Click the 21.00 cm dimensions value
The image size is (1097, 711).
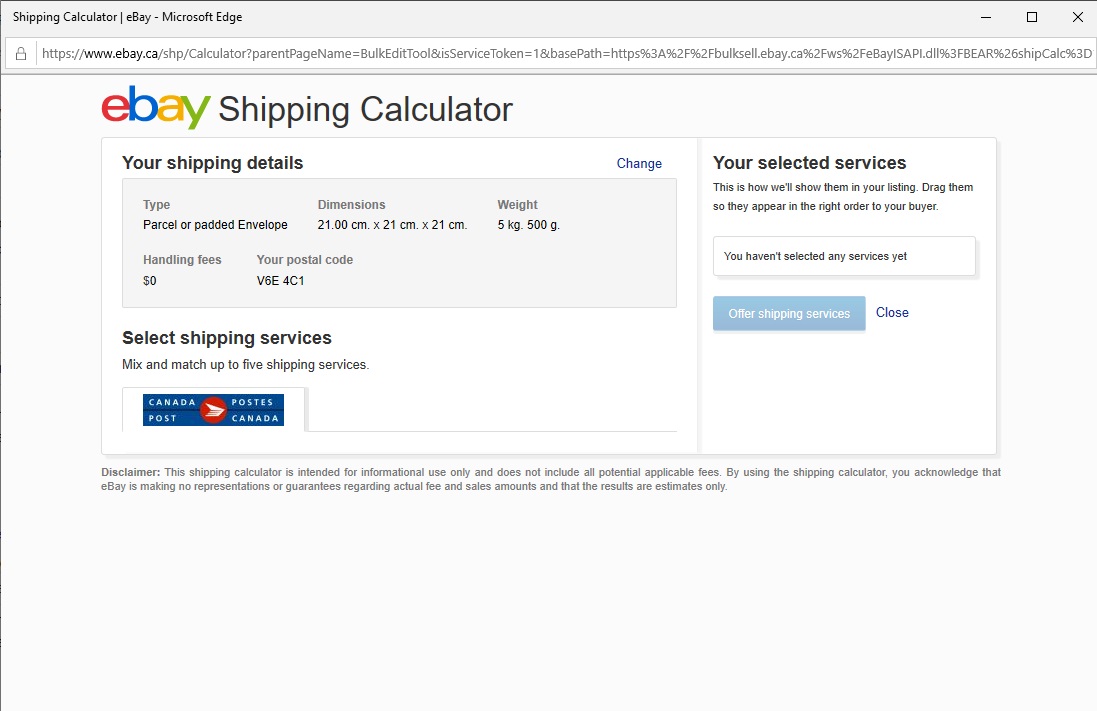coord(392,225)
